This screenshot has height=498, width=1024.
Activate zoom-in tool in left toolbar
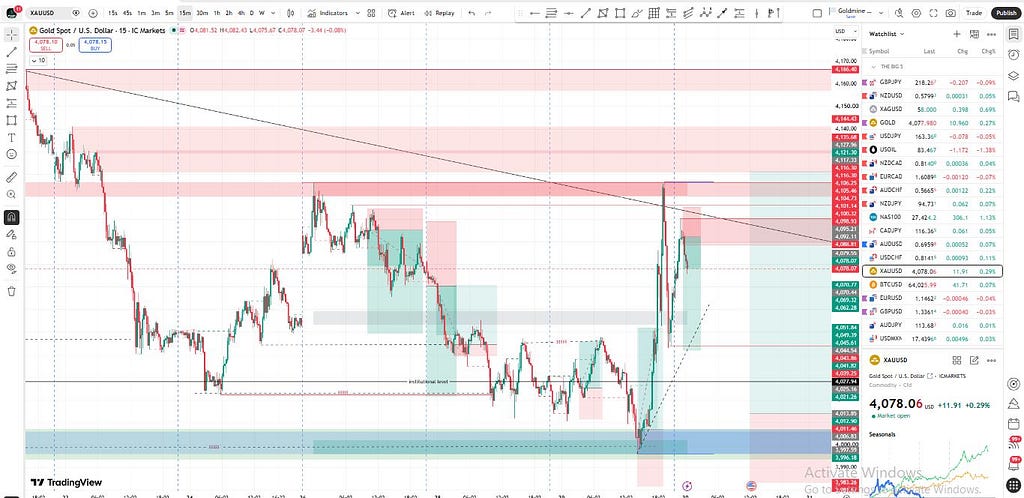[12, 195]
